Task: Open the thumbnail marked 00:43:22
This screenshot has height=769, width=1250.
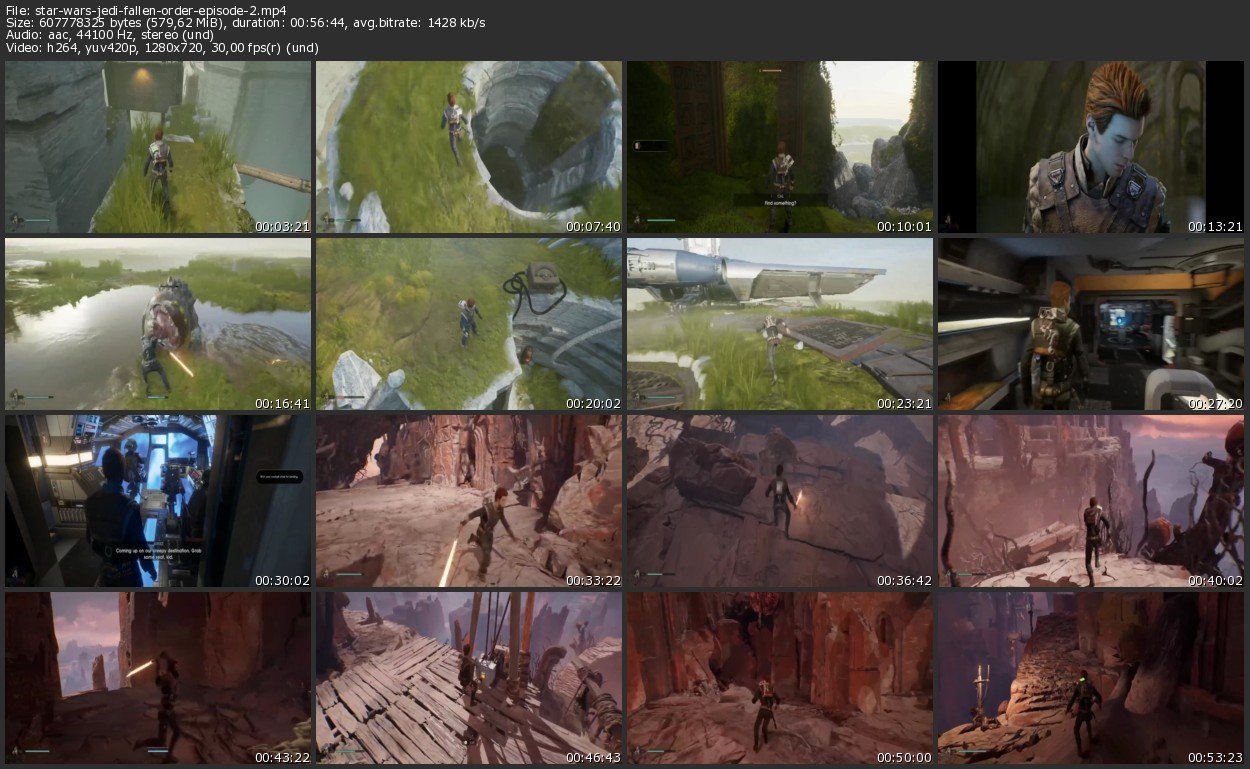Action: coord(158,678)
